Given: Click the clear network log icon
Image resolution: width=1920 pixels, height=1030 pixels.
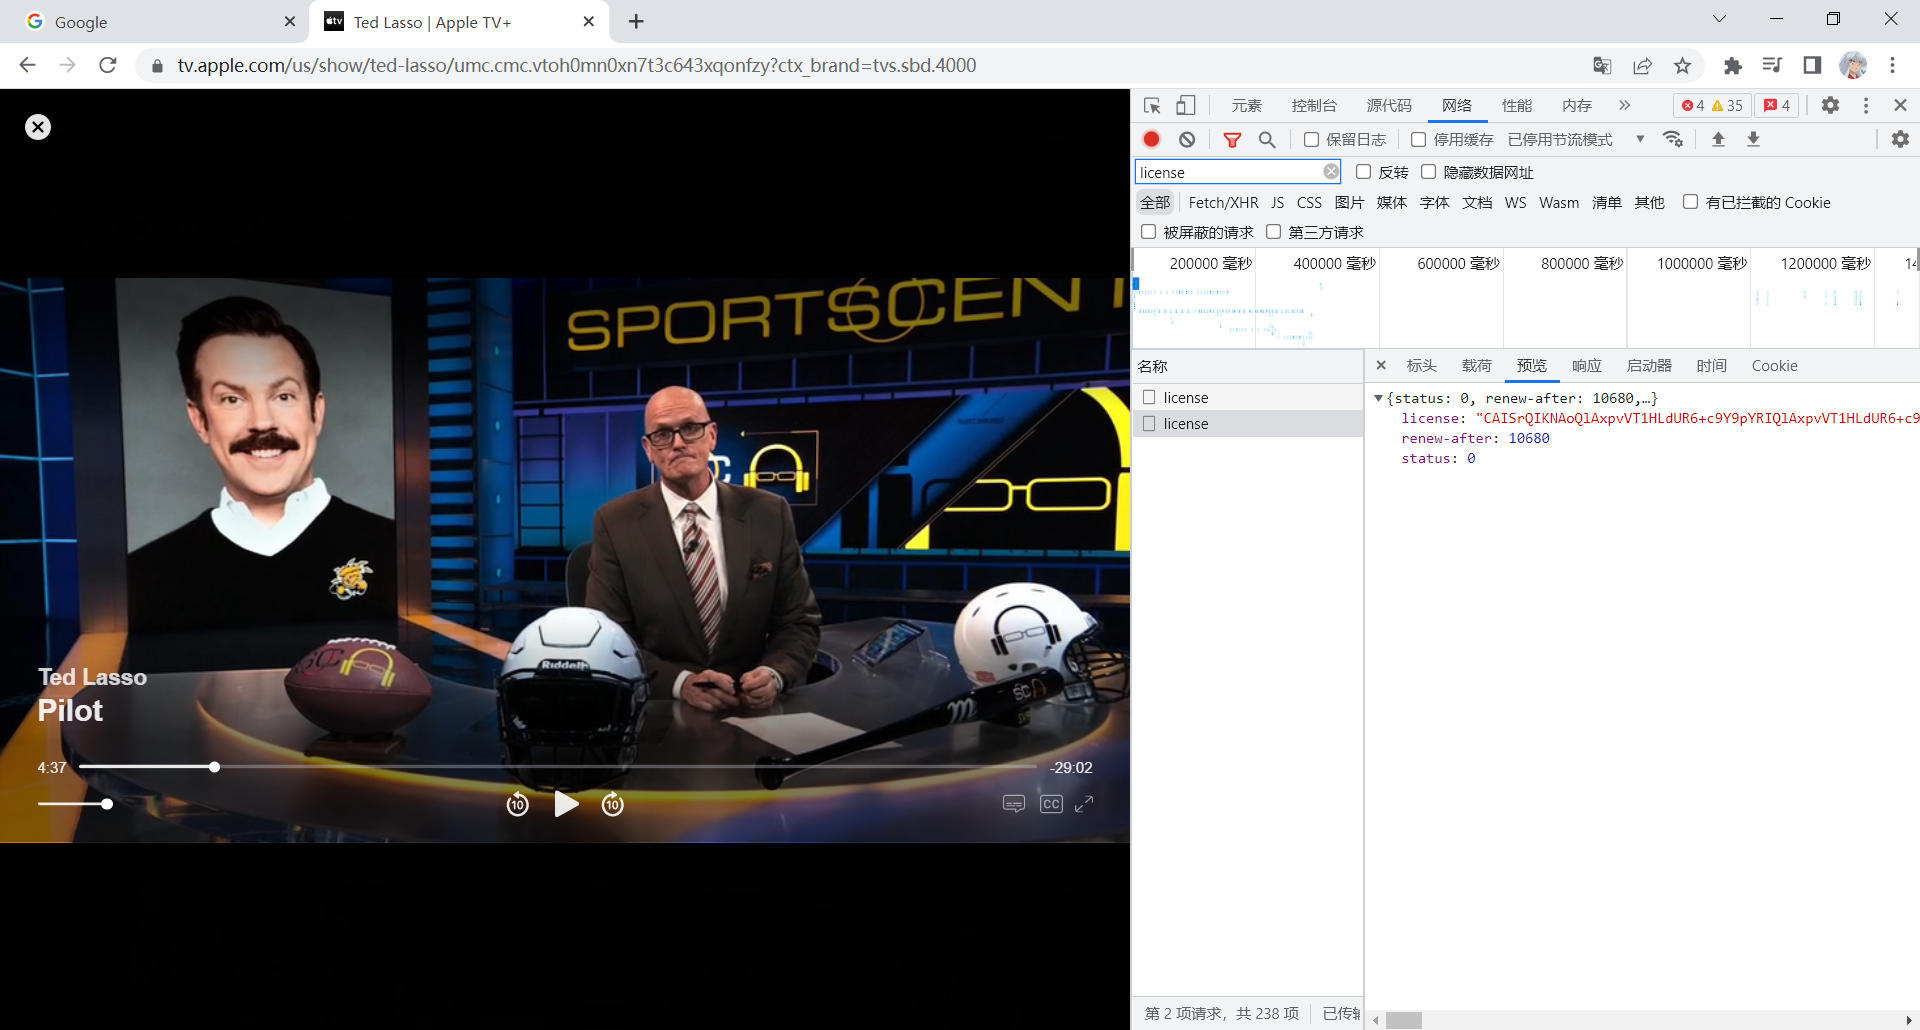Looking at the screenshot, I should coord(1187,139).
